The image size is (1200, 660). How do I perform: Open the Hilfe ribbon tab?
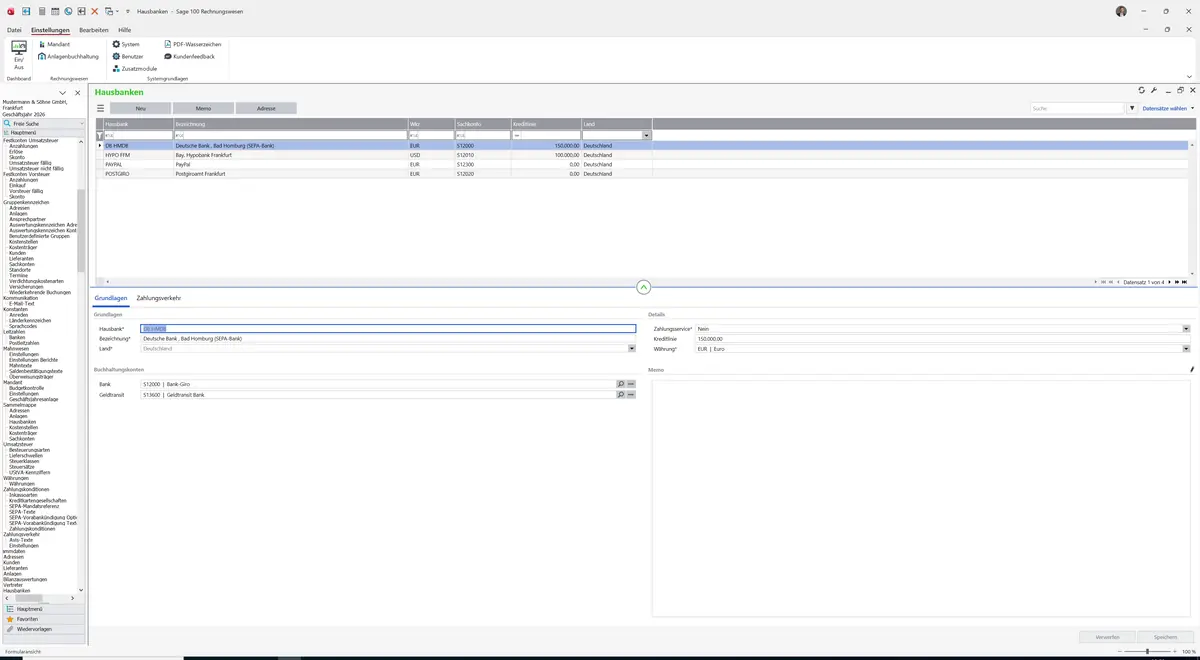click(x=125, y=30)
